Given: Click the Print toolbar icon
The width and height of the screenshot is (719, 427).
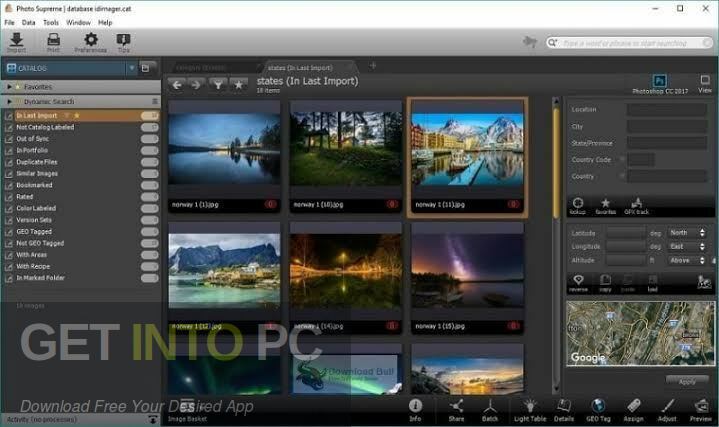Looking at the screenshot, I should [54, 42].
